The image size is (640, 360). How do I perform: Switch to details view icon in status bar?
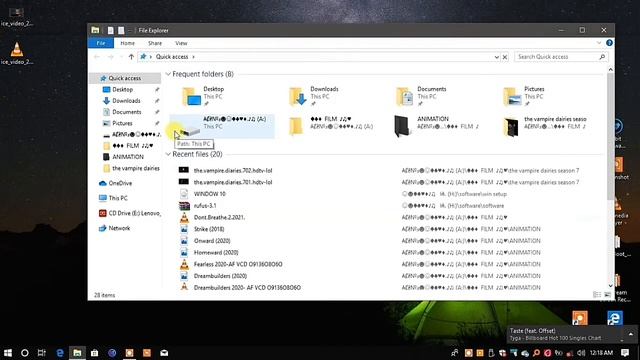tap(597, 295)
